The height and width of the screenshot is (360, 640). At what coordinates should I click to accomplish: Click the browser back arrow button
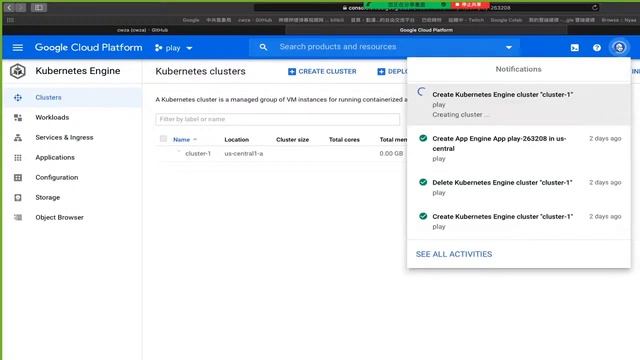(x=9, y=8)
